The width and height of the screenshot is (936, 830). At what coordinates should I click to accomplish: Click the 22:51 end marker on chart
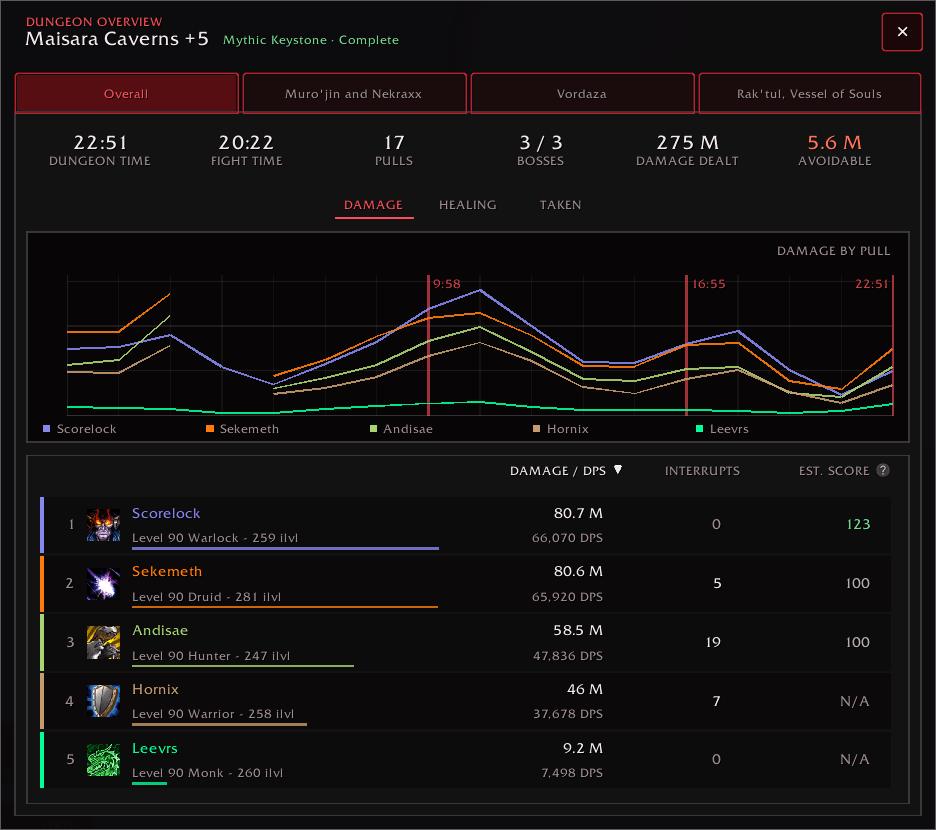(x=892, y=345)
